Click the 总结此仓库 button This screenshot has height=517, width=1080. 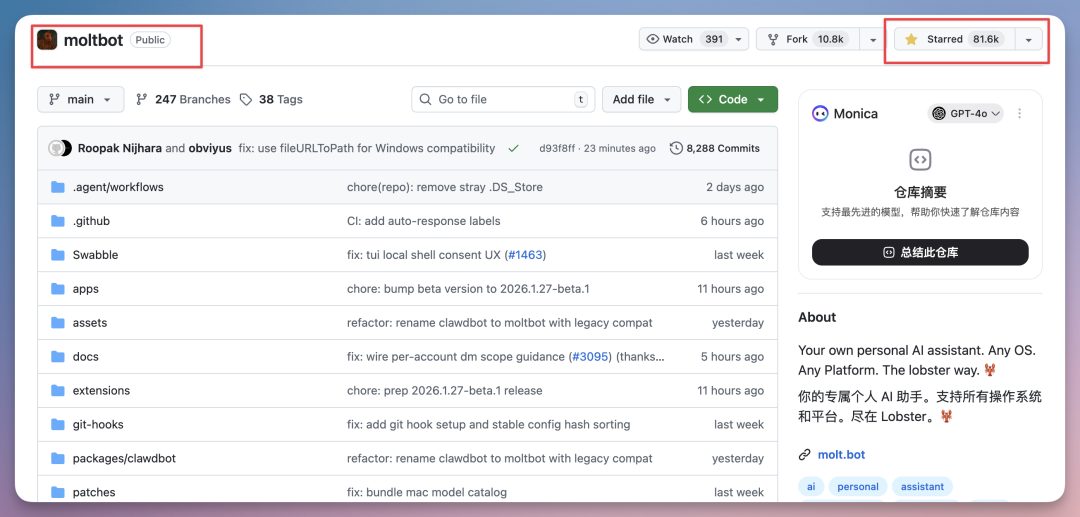pyautogui.click(x=920, y=252)
